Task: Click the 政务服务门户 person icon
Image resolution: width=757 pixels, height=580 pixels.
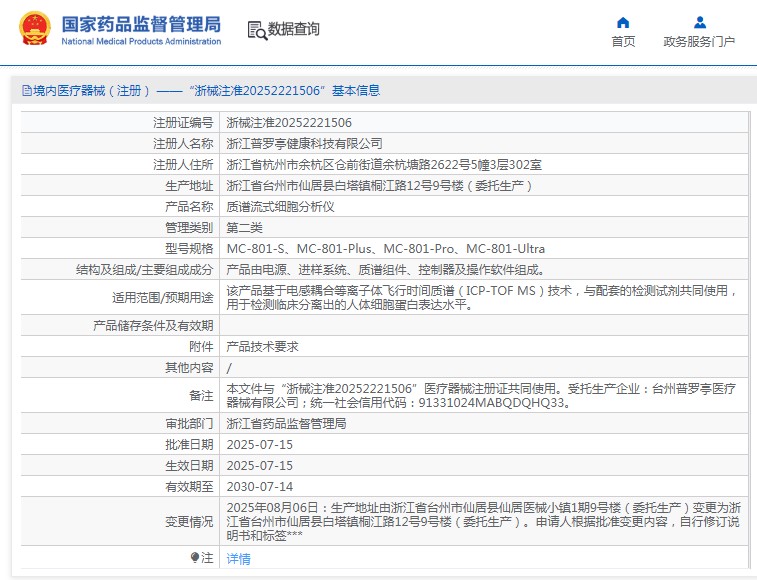Action: (699, 23)
